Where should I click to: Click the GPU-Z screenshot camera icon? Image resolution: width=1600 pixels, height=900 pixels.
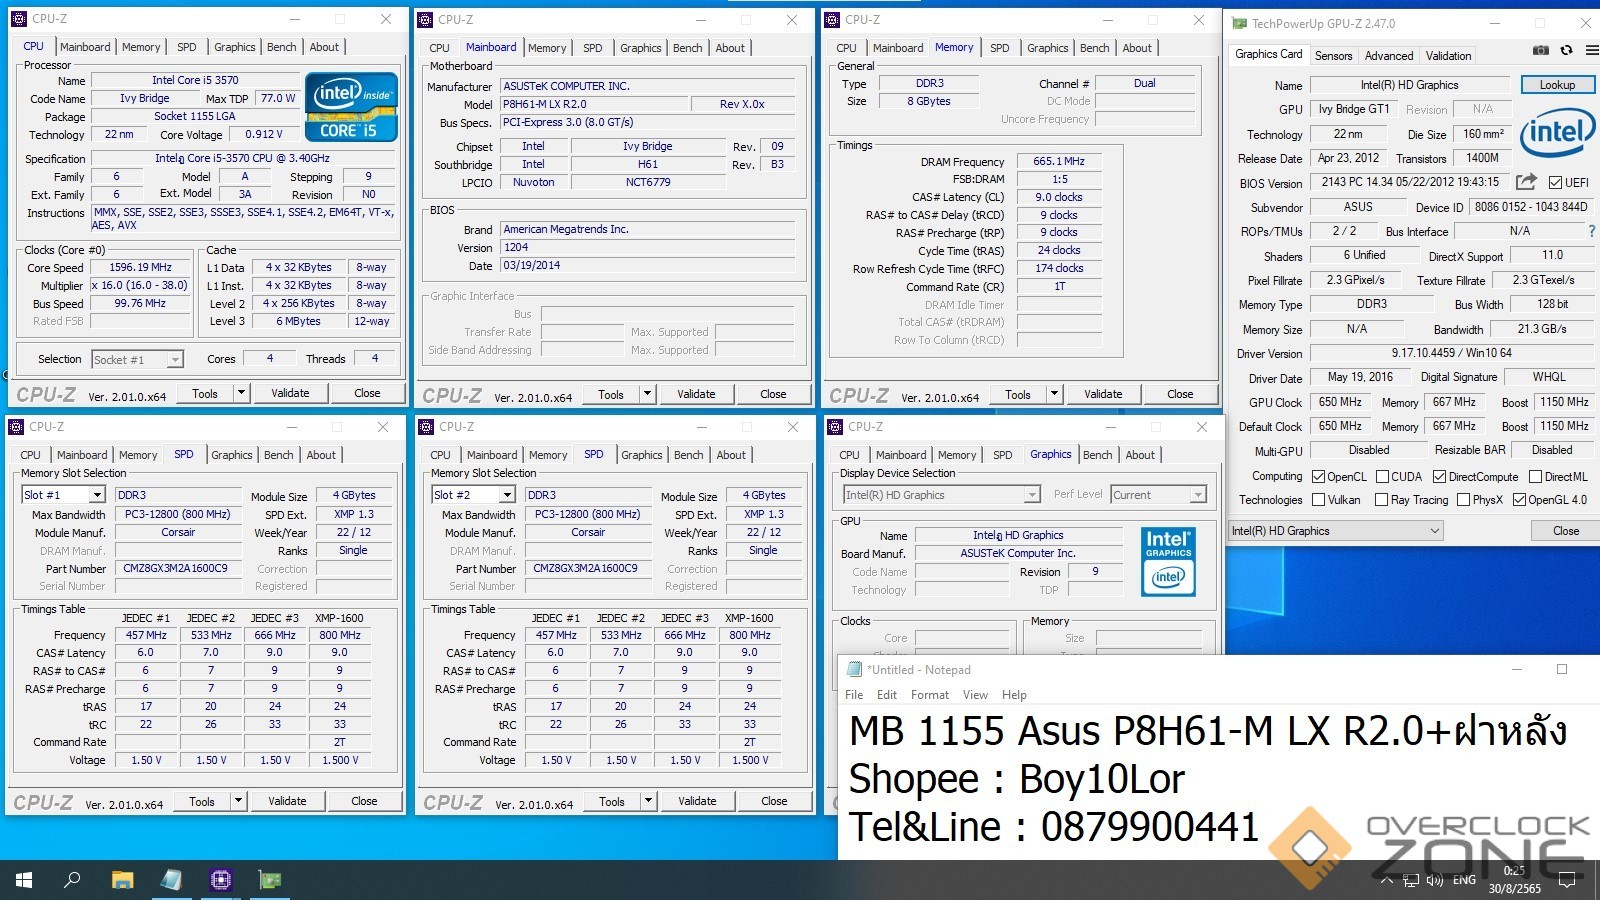(1541, 51)
